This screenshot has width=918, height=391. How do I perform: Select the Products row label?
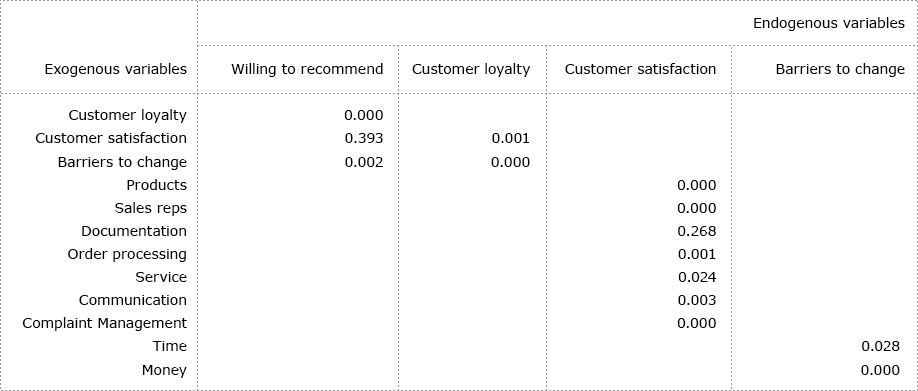pos(156,185)
